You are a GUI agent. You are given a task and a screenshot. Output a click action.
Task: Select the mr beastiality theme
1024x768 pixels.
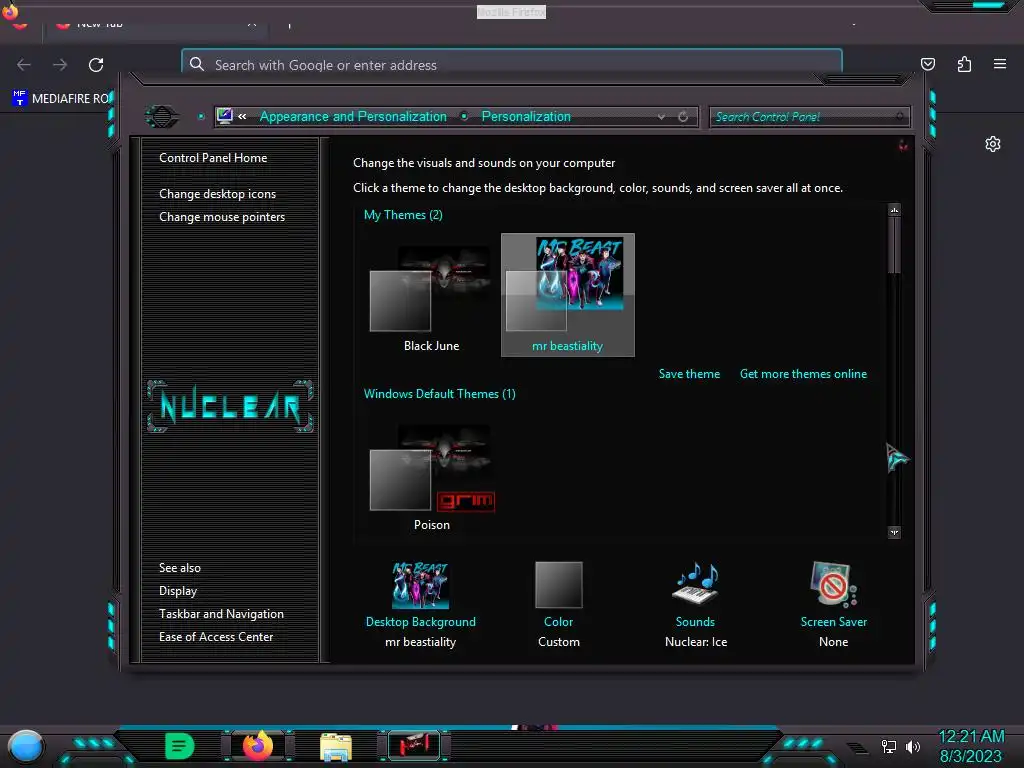coord(568,295)
